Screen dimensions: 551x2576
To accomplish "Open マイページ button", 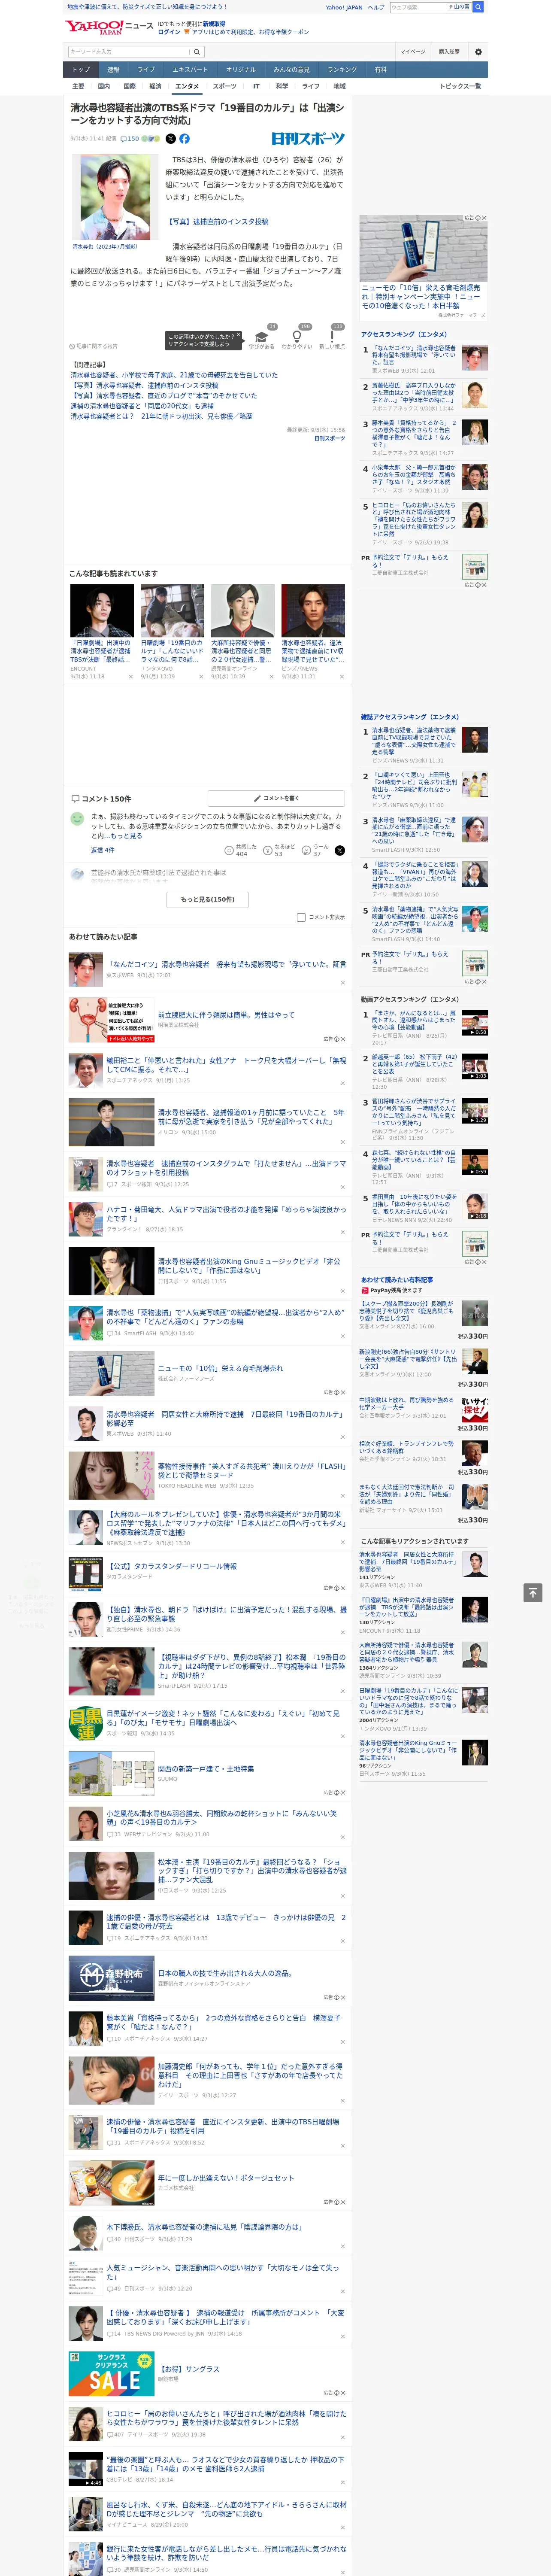I will point(413,51).
